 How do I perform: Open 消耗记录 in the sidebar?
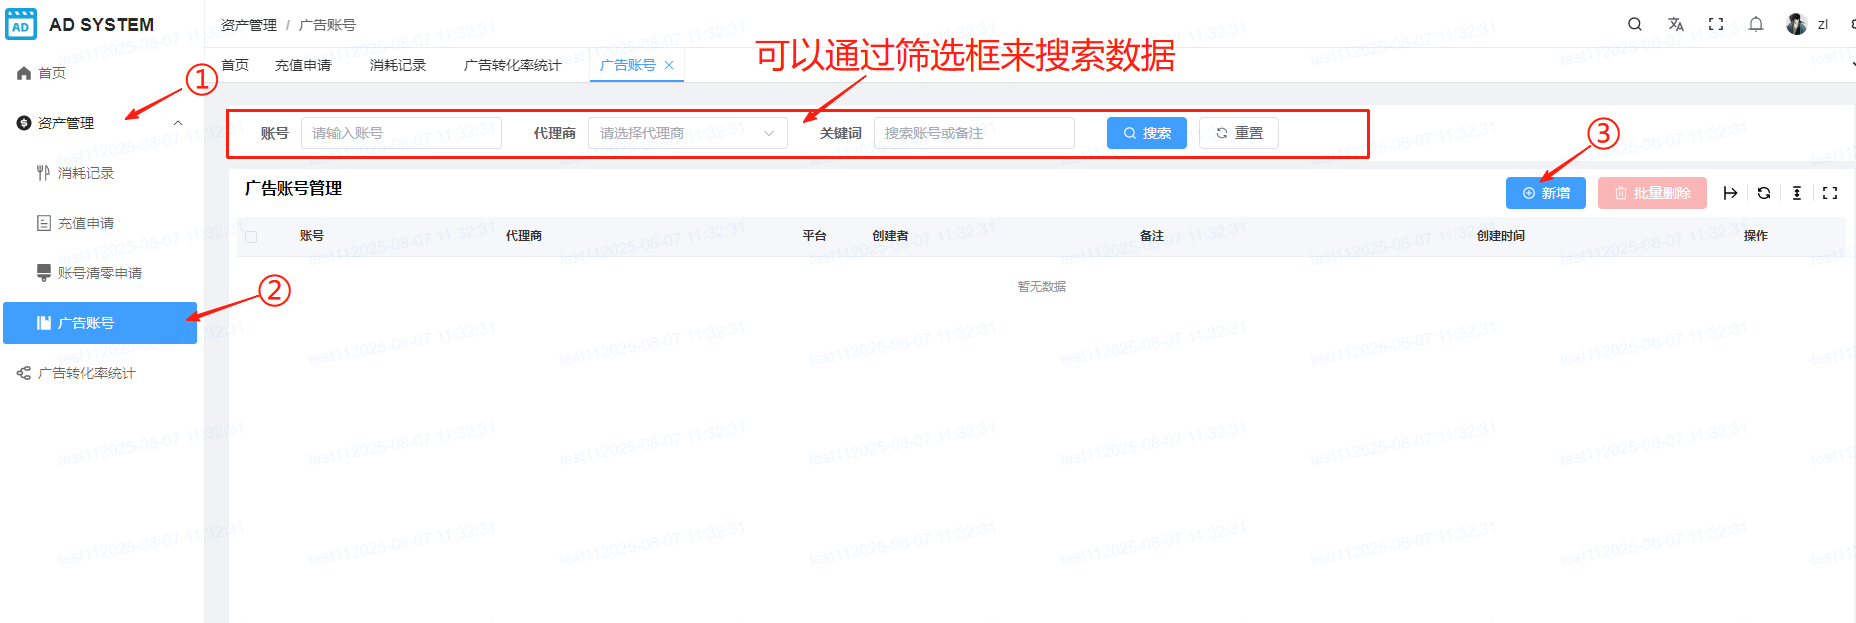click(86, 173)
